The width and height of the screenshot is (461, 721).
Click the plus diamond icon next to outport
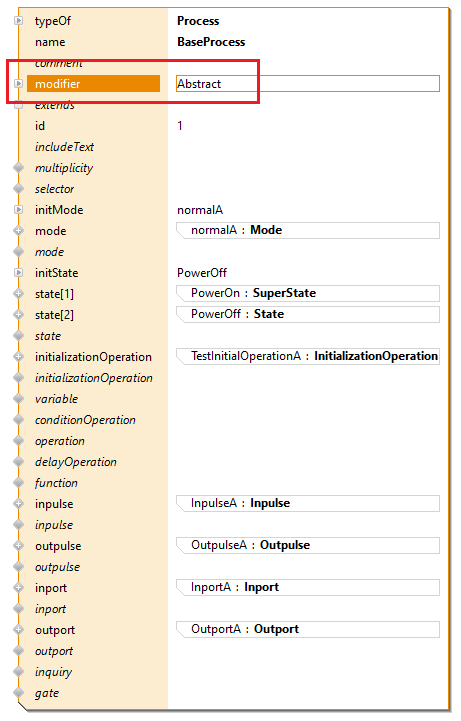click(18, 629)
